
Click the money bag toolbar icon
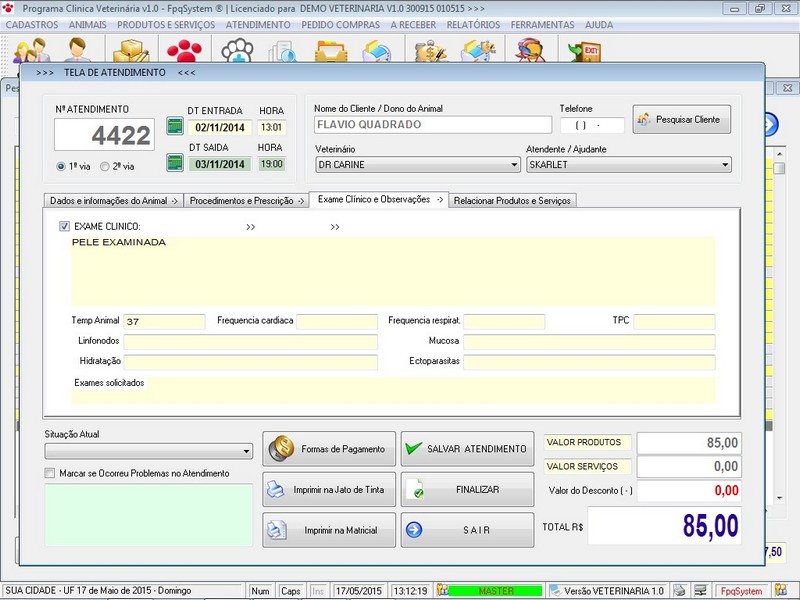pos(430,51)
